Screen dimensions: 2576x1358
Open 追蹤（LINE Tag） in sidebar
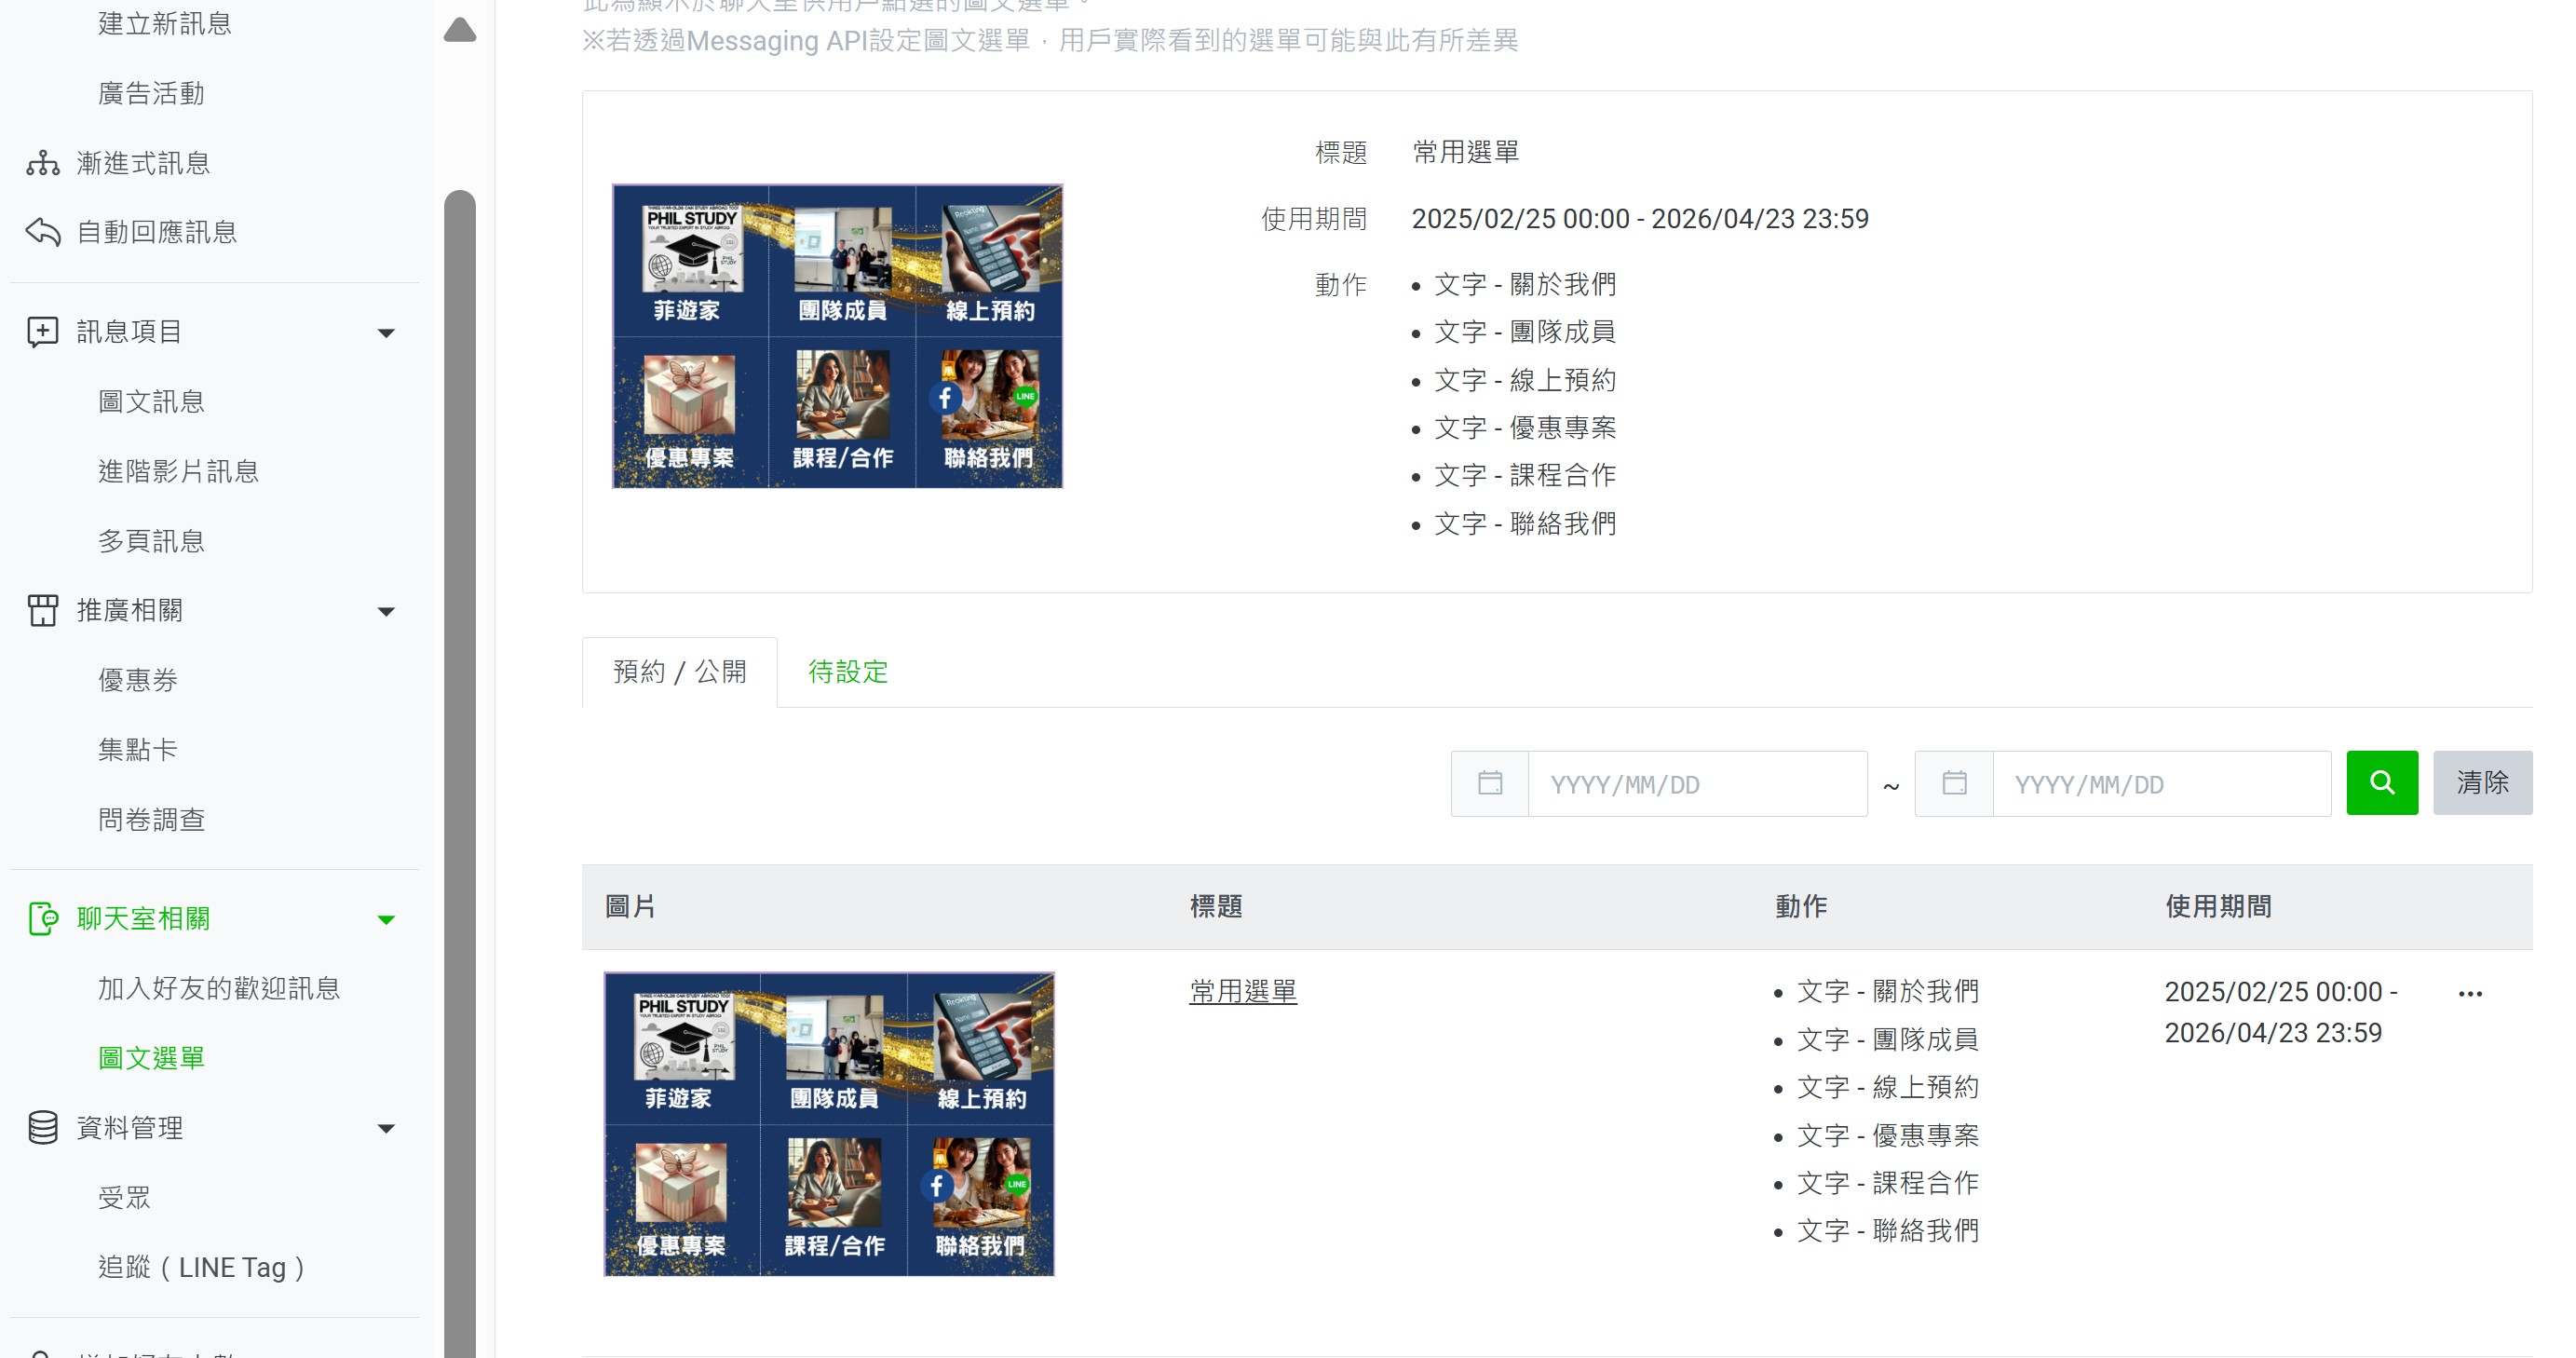202,1268
